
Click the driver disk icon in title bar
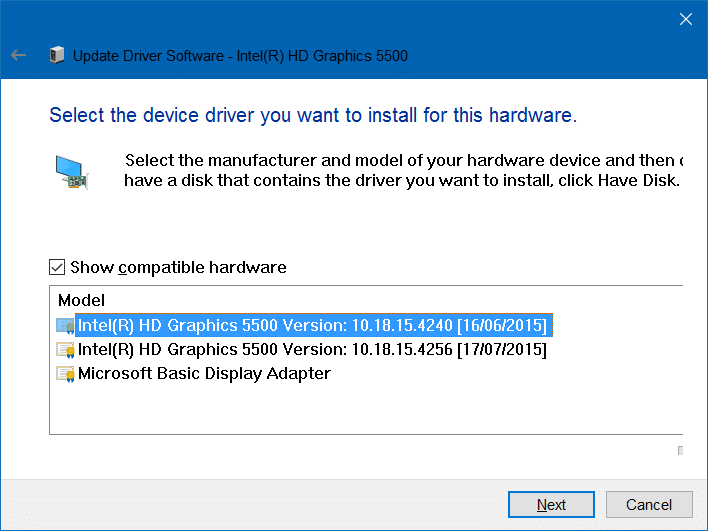57,55
